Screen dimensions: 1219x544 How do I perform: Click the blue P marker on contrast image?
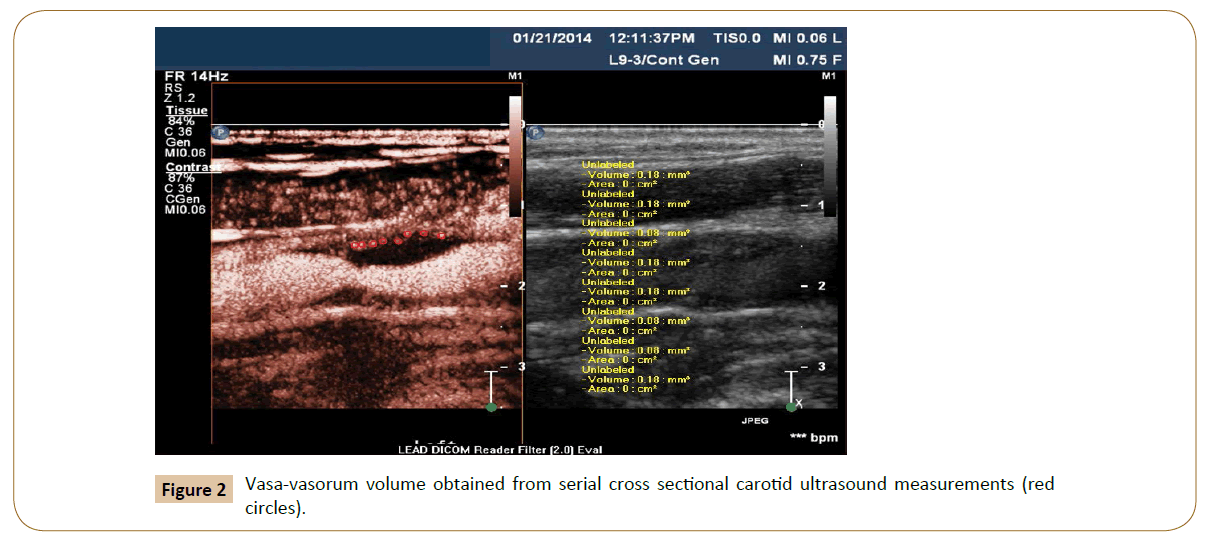[220, 132]
